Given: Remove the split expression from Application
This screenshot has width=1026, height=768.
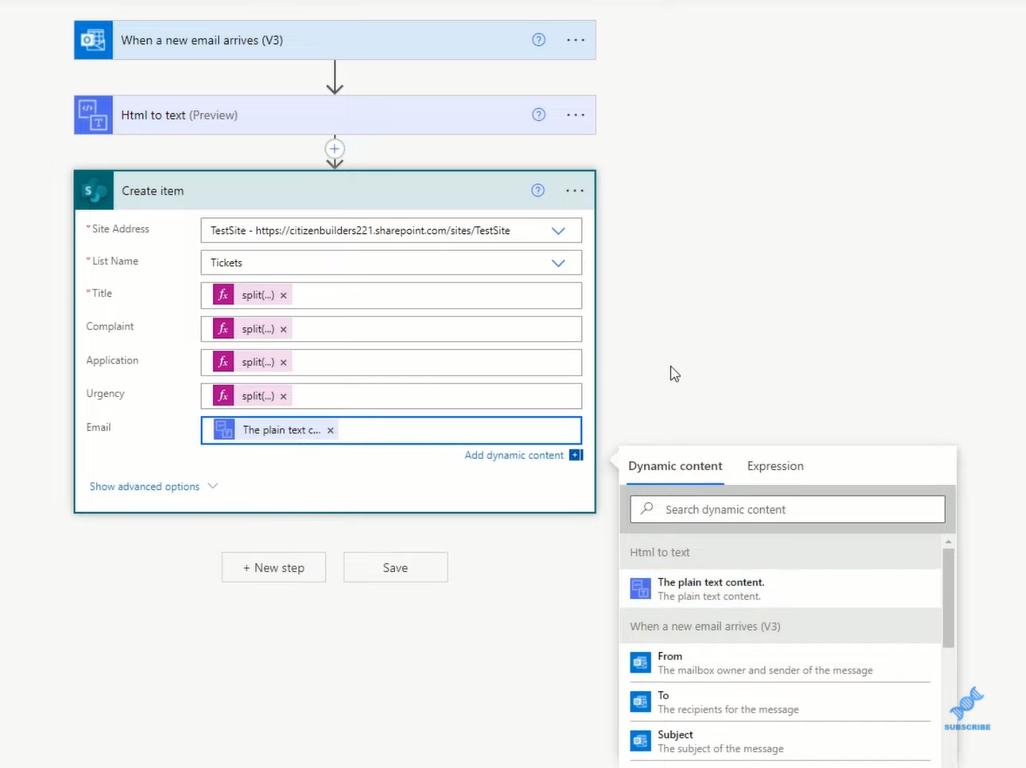Looking at the screenshot, I should (283, 362).
